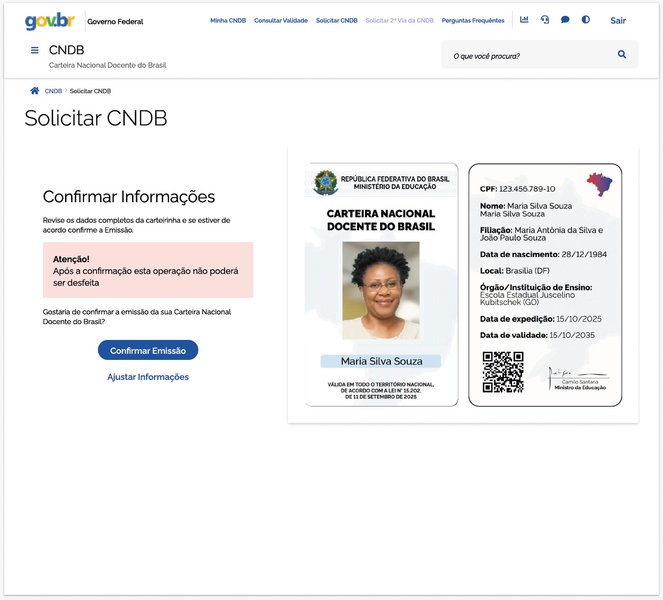663x600 pixels.
Task: Toggle the high contrast mode icon
Action: click(x=586, y=20)
